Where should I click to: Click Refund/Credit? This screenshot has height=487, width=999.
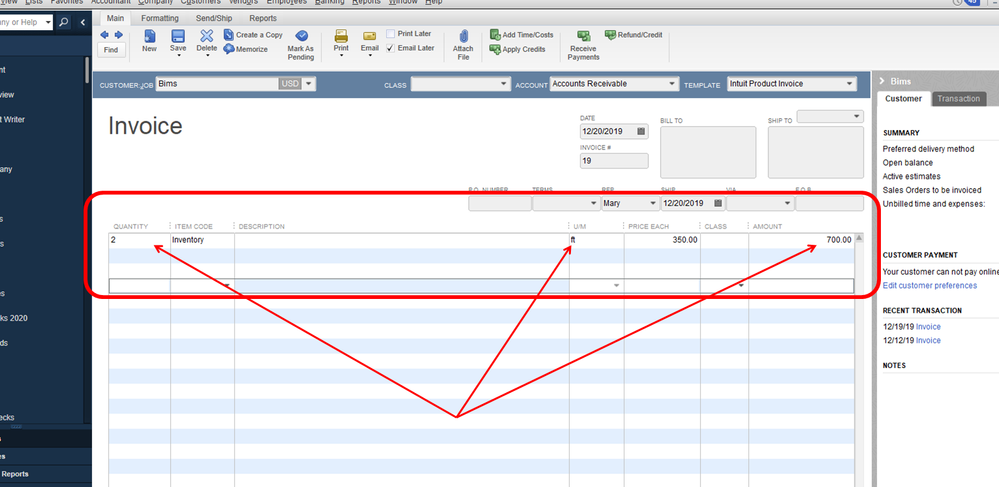[634, 35]
